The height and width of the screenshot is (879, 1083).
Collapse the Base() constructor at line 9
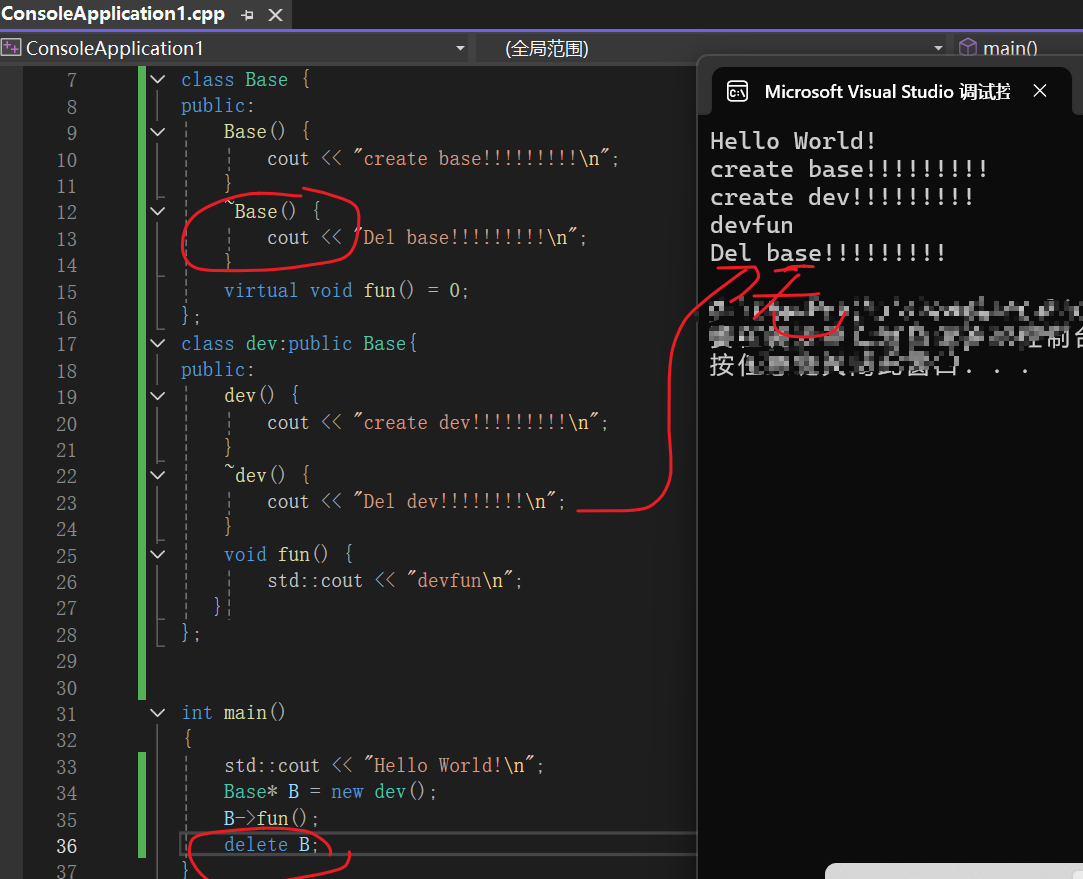pos(157,131)
